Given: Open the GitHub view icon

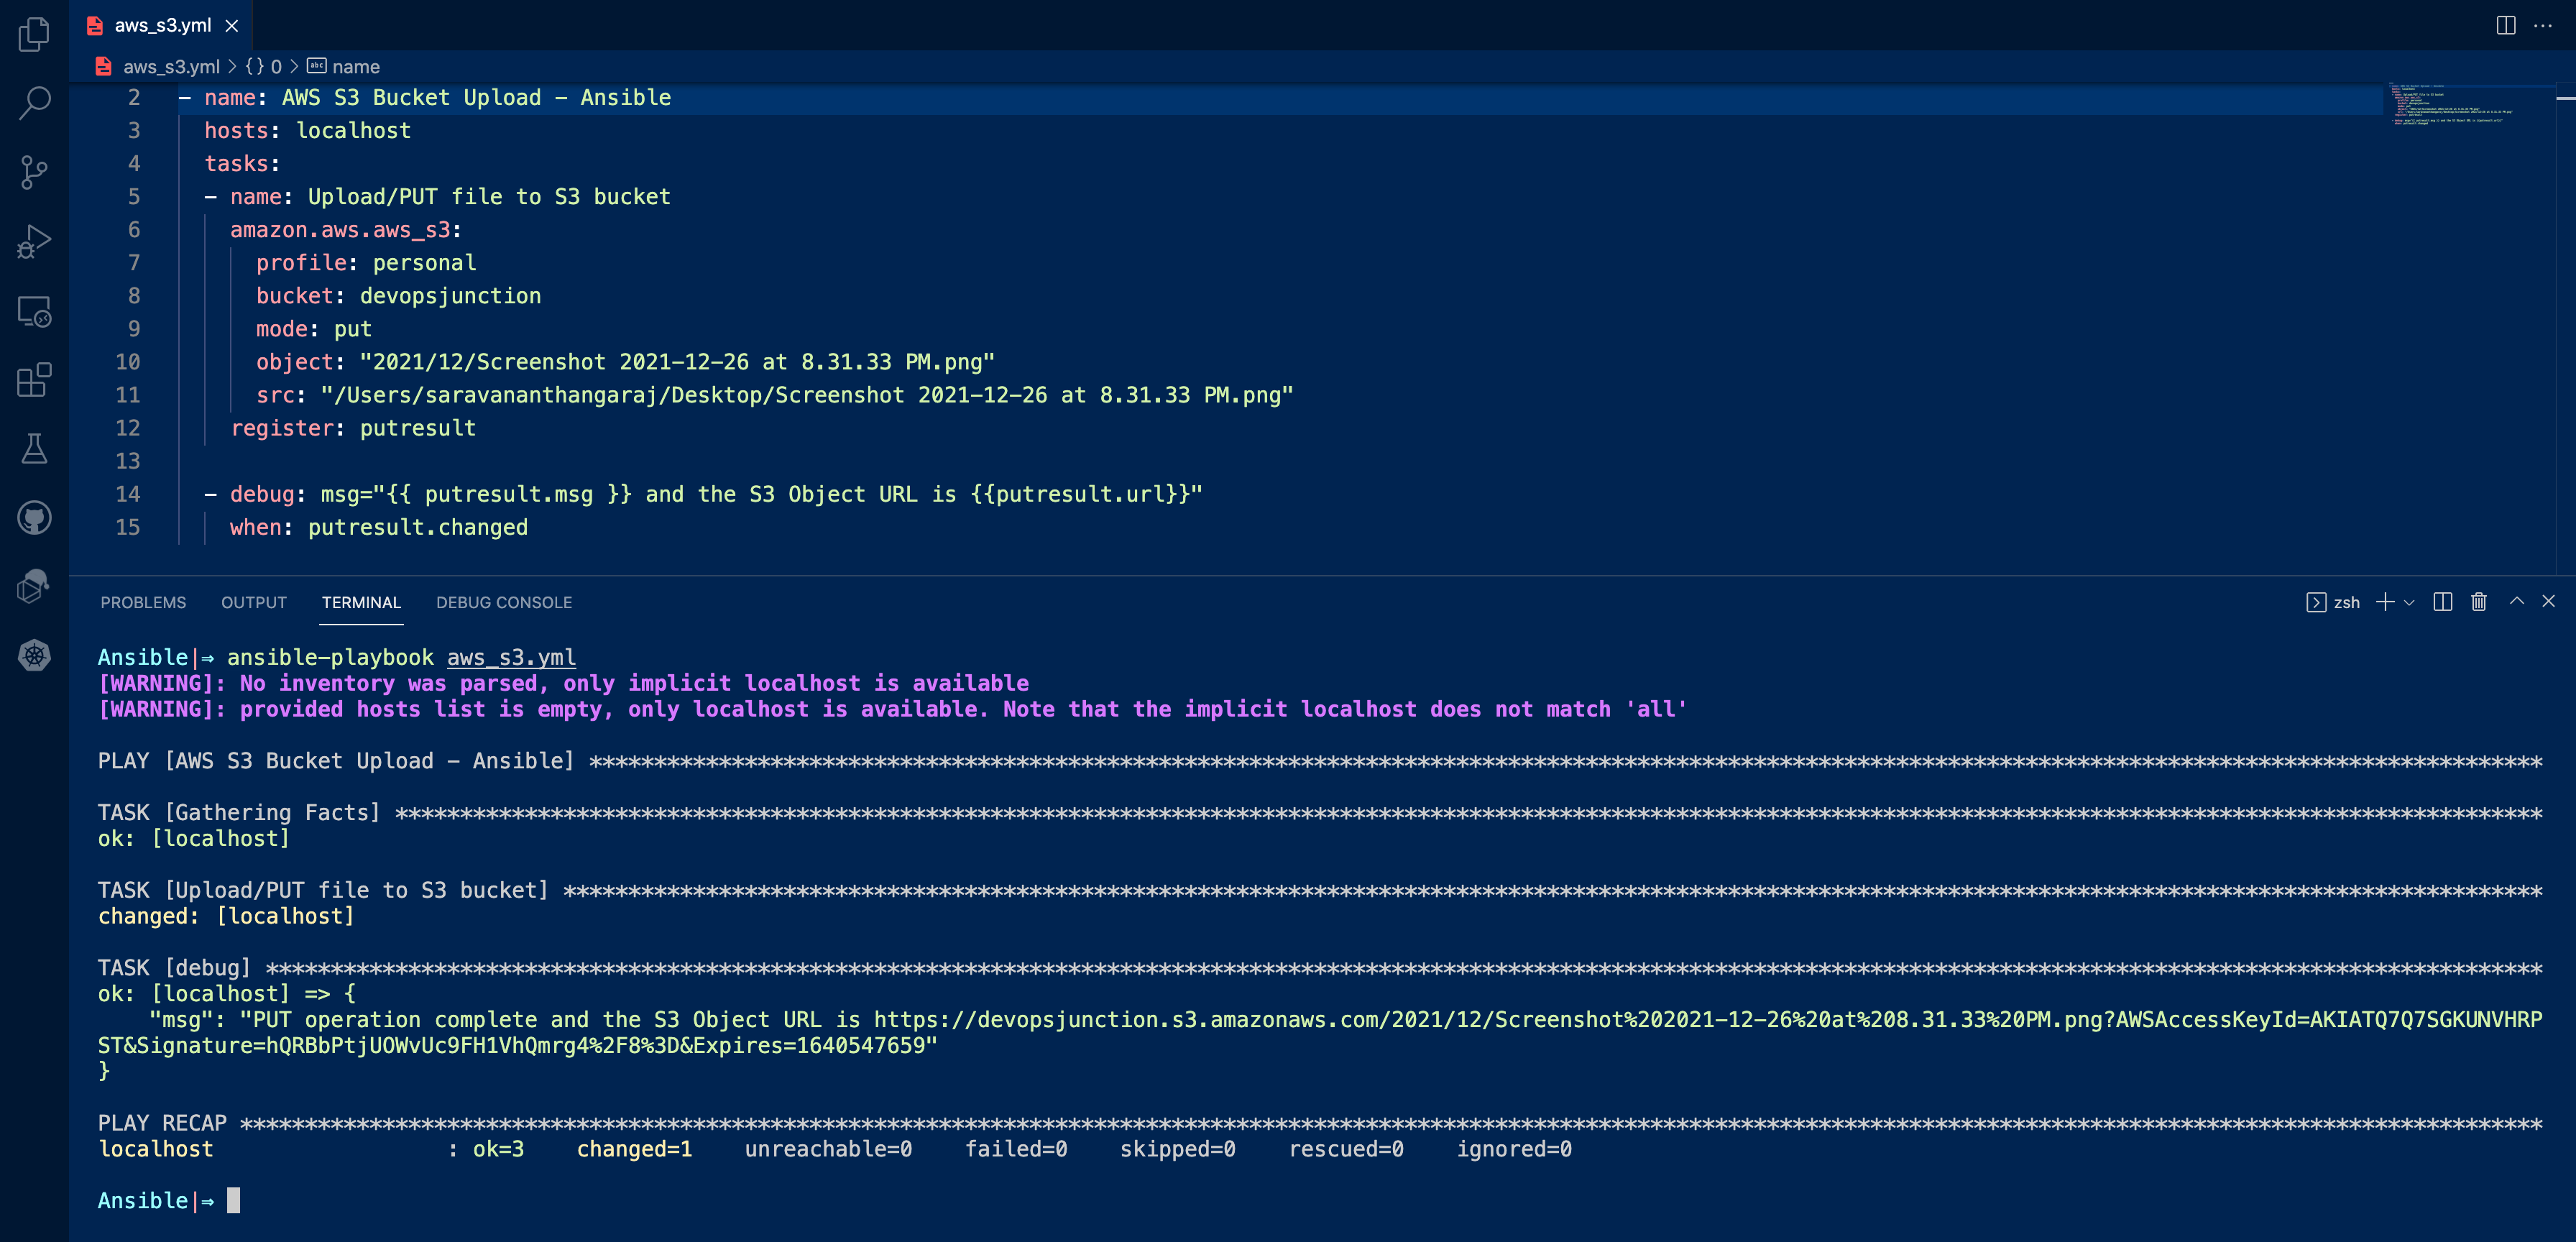Looking at the screenshot, I should 34,518.
